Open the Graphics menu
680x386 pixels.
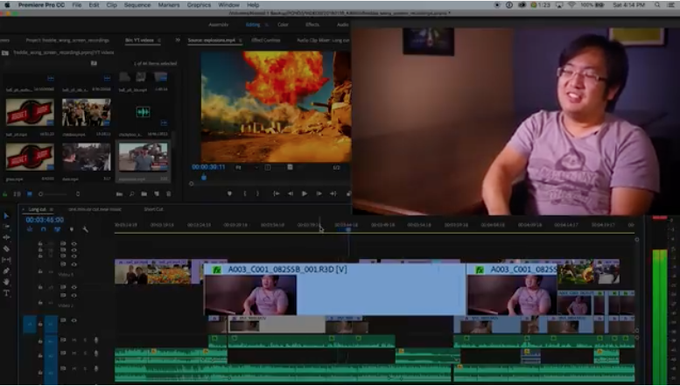[x=199, y=5]
